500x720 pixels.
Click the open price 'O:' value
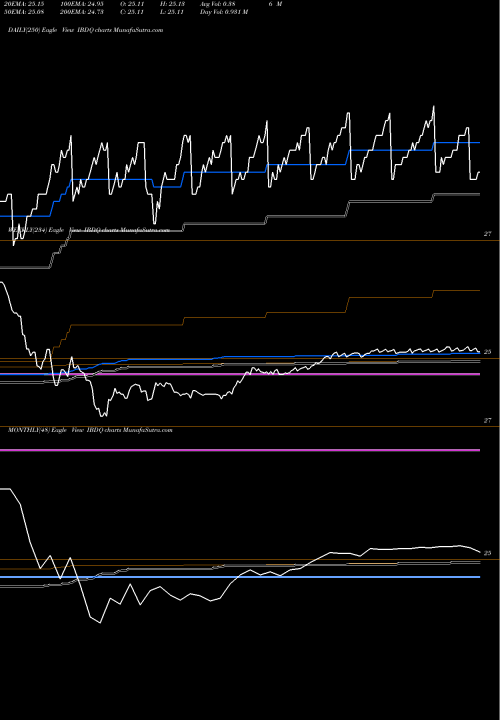[x=132, y=4]
